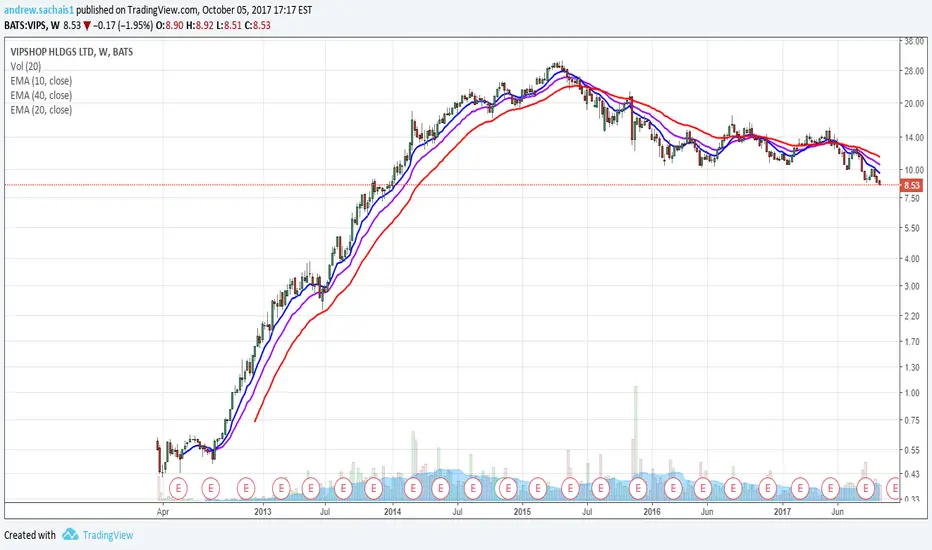Screen dimensions: 932x550
Task: Open the andrew.sachais1 author profile link
Action: 39,10
